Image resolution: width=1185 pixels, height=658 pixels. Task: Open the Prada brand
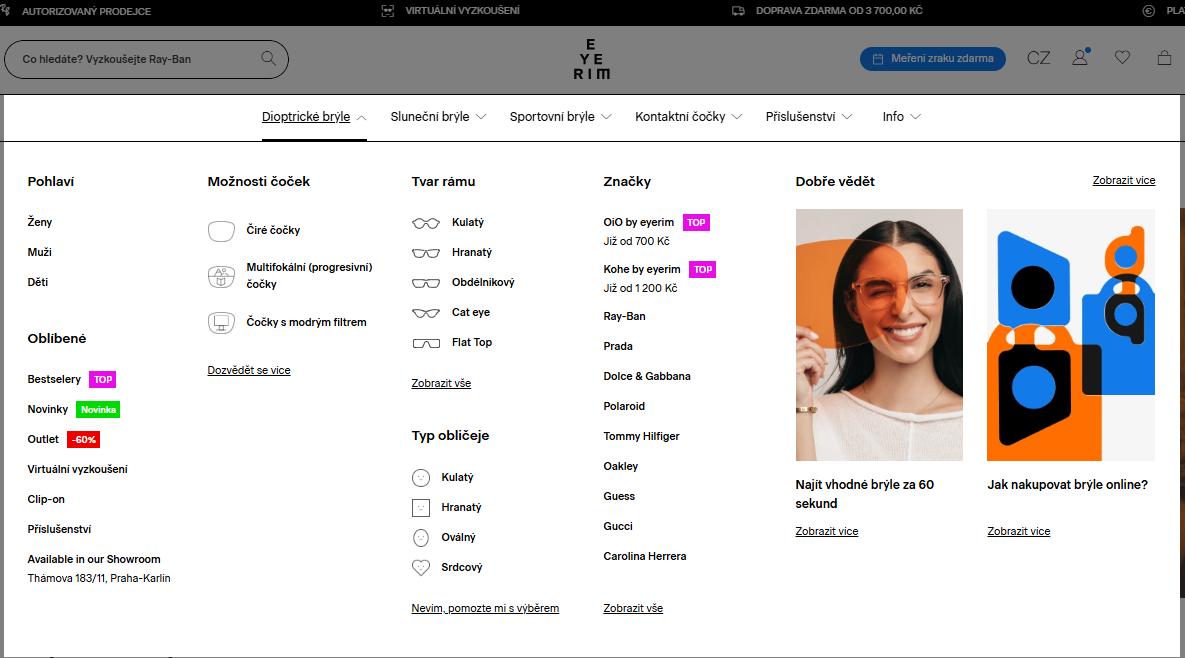(618, 346)
